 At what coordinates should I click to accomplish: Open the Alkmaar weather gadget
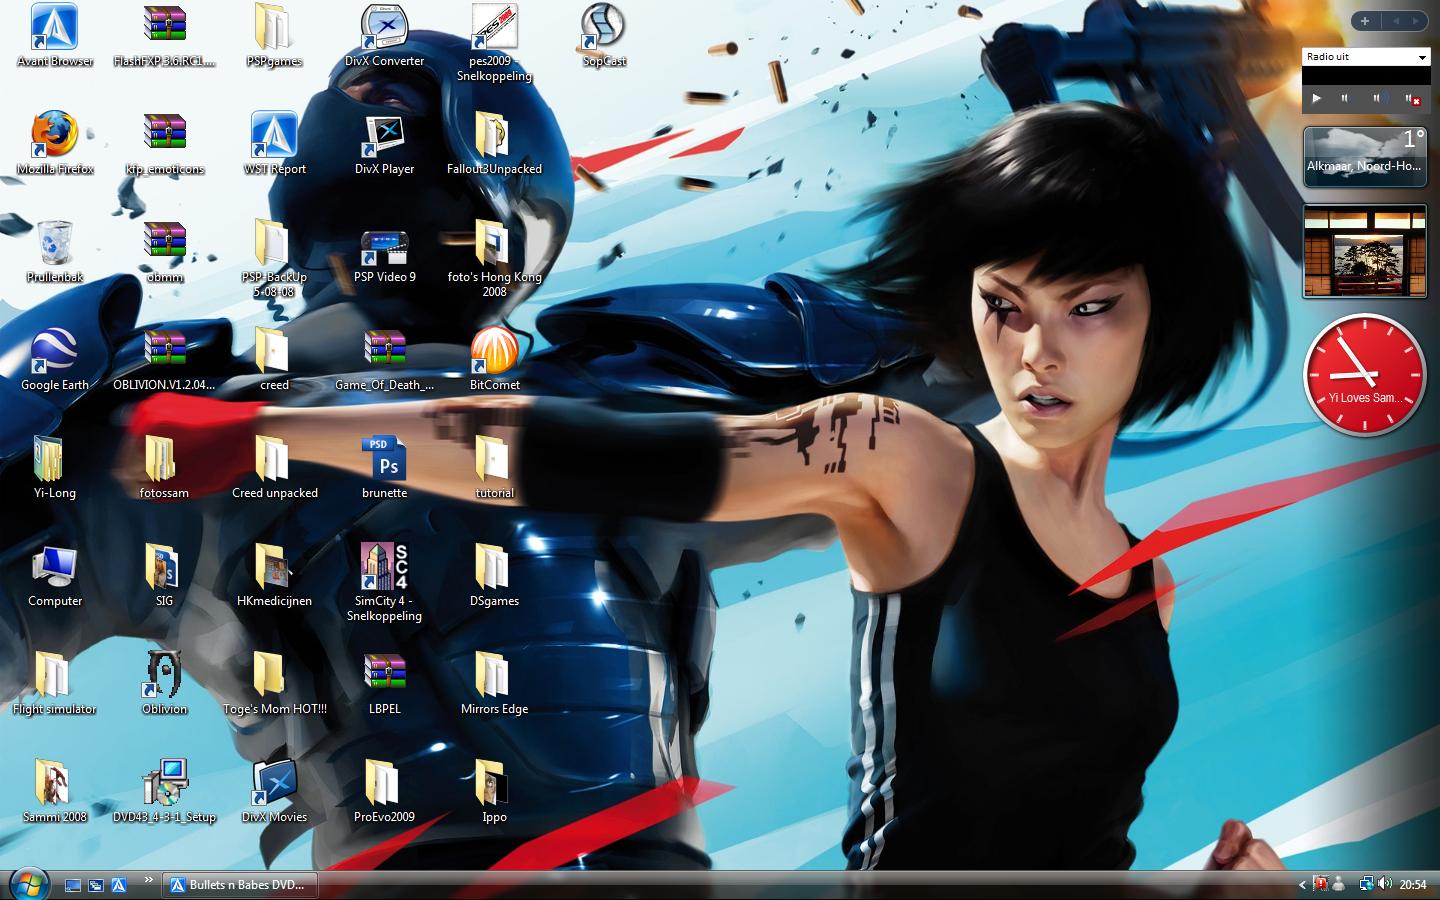click(x=1365, y=156)
